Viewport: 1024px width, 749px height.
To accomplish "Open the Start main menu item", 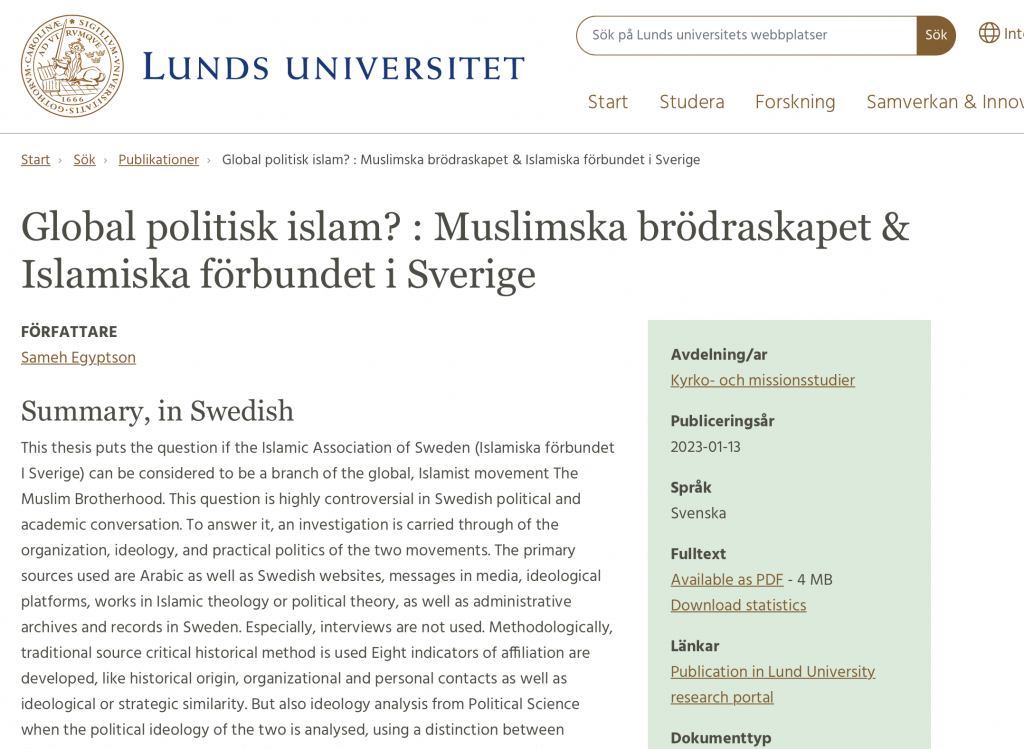I will (608, 102).
